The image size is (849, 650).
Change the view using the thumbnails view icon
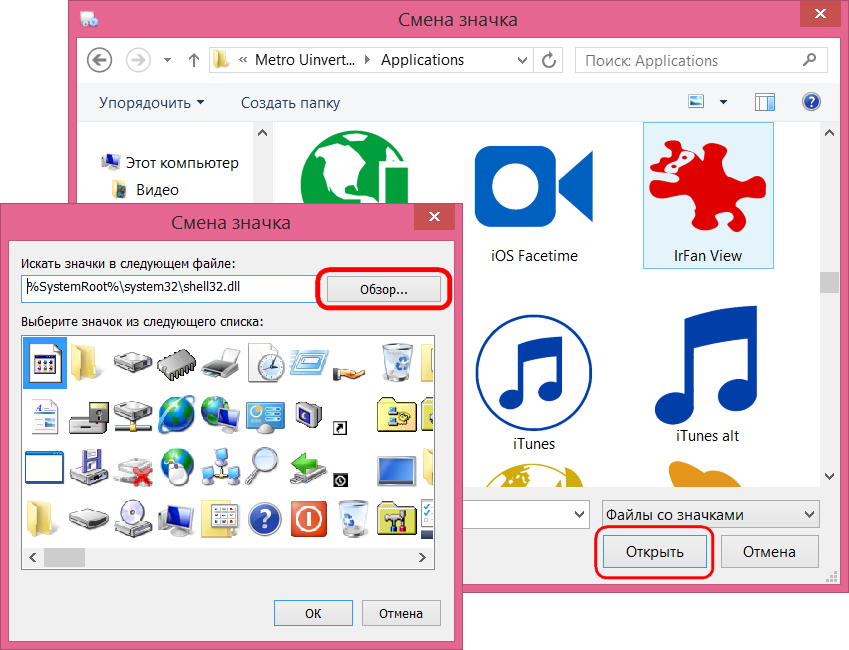(x=696, y=101)
